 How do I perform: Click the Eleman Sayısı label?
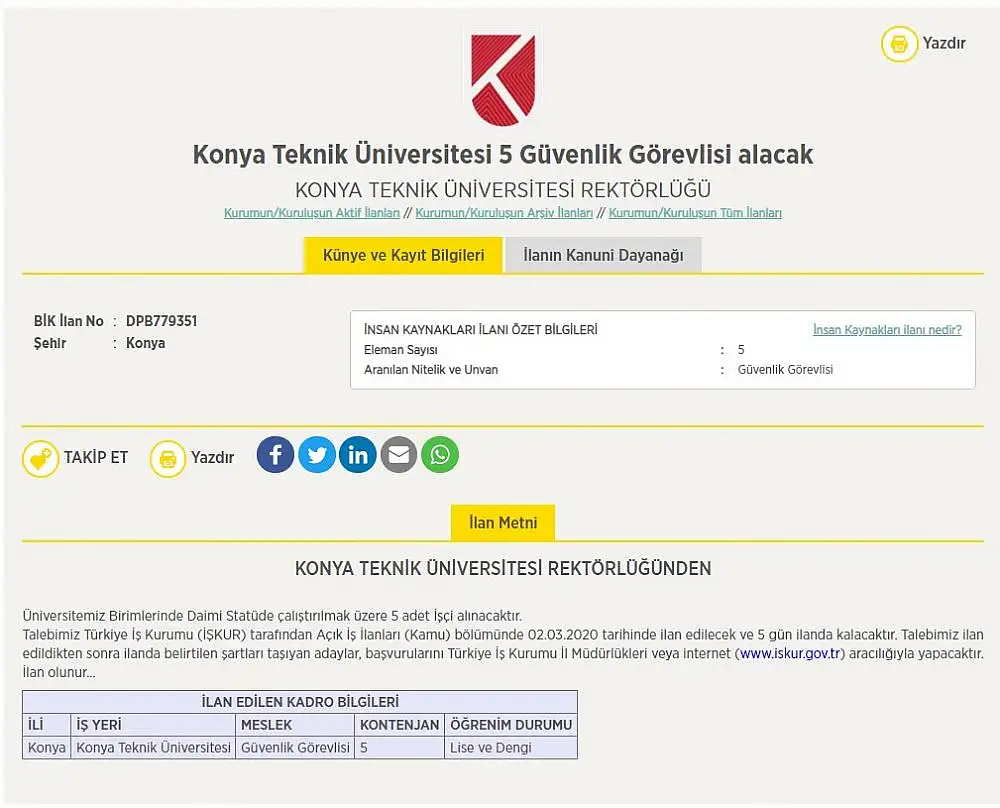click(401, 349)
